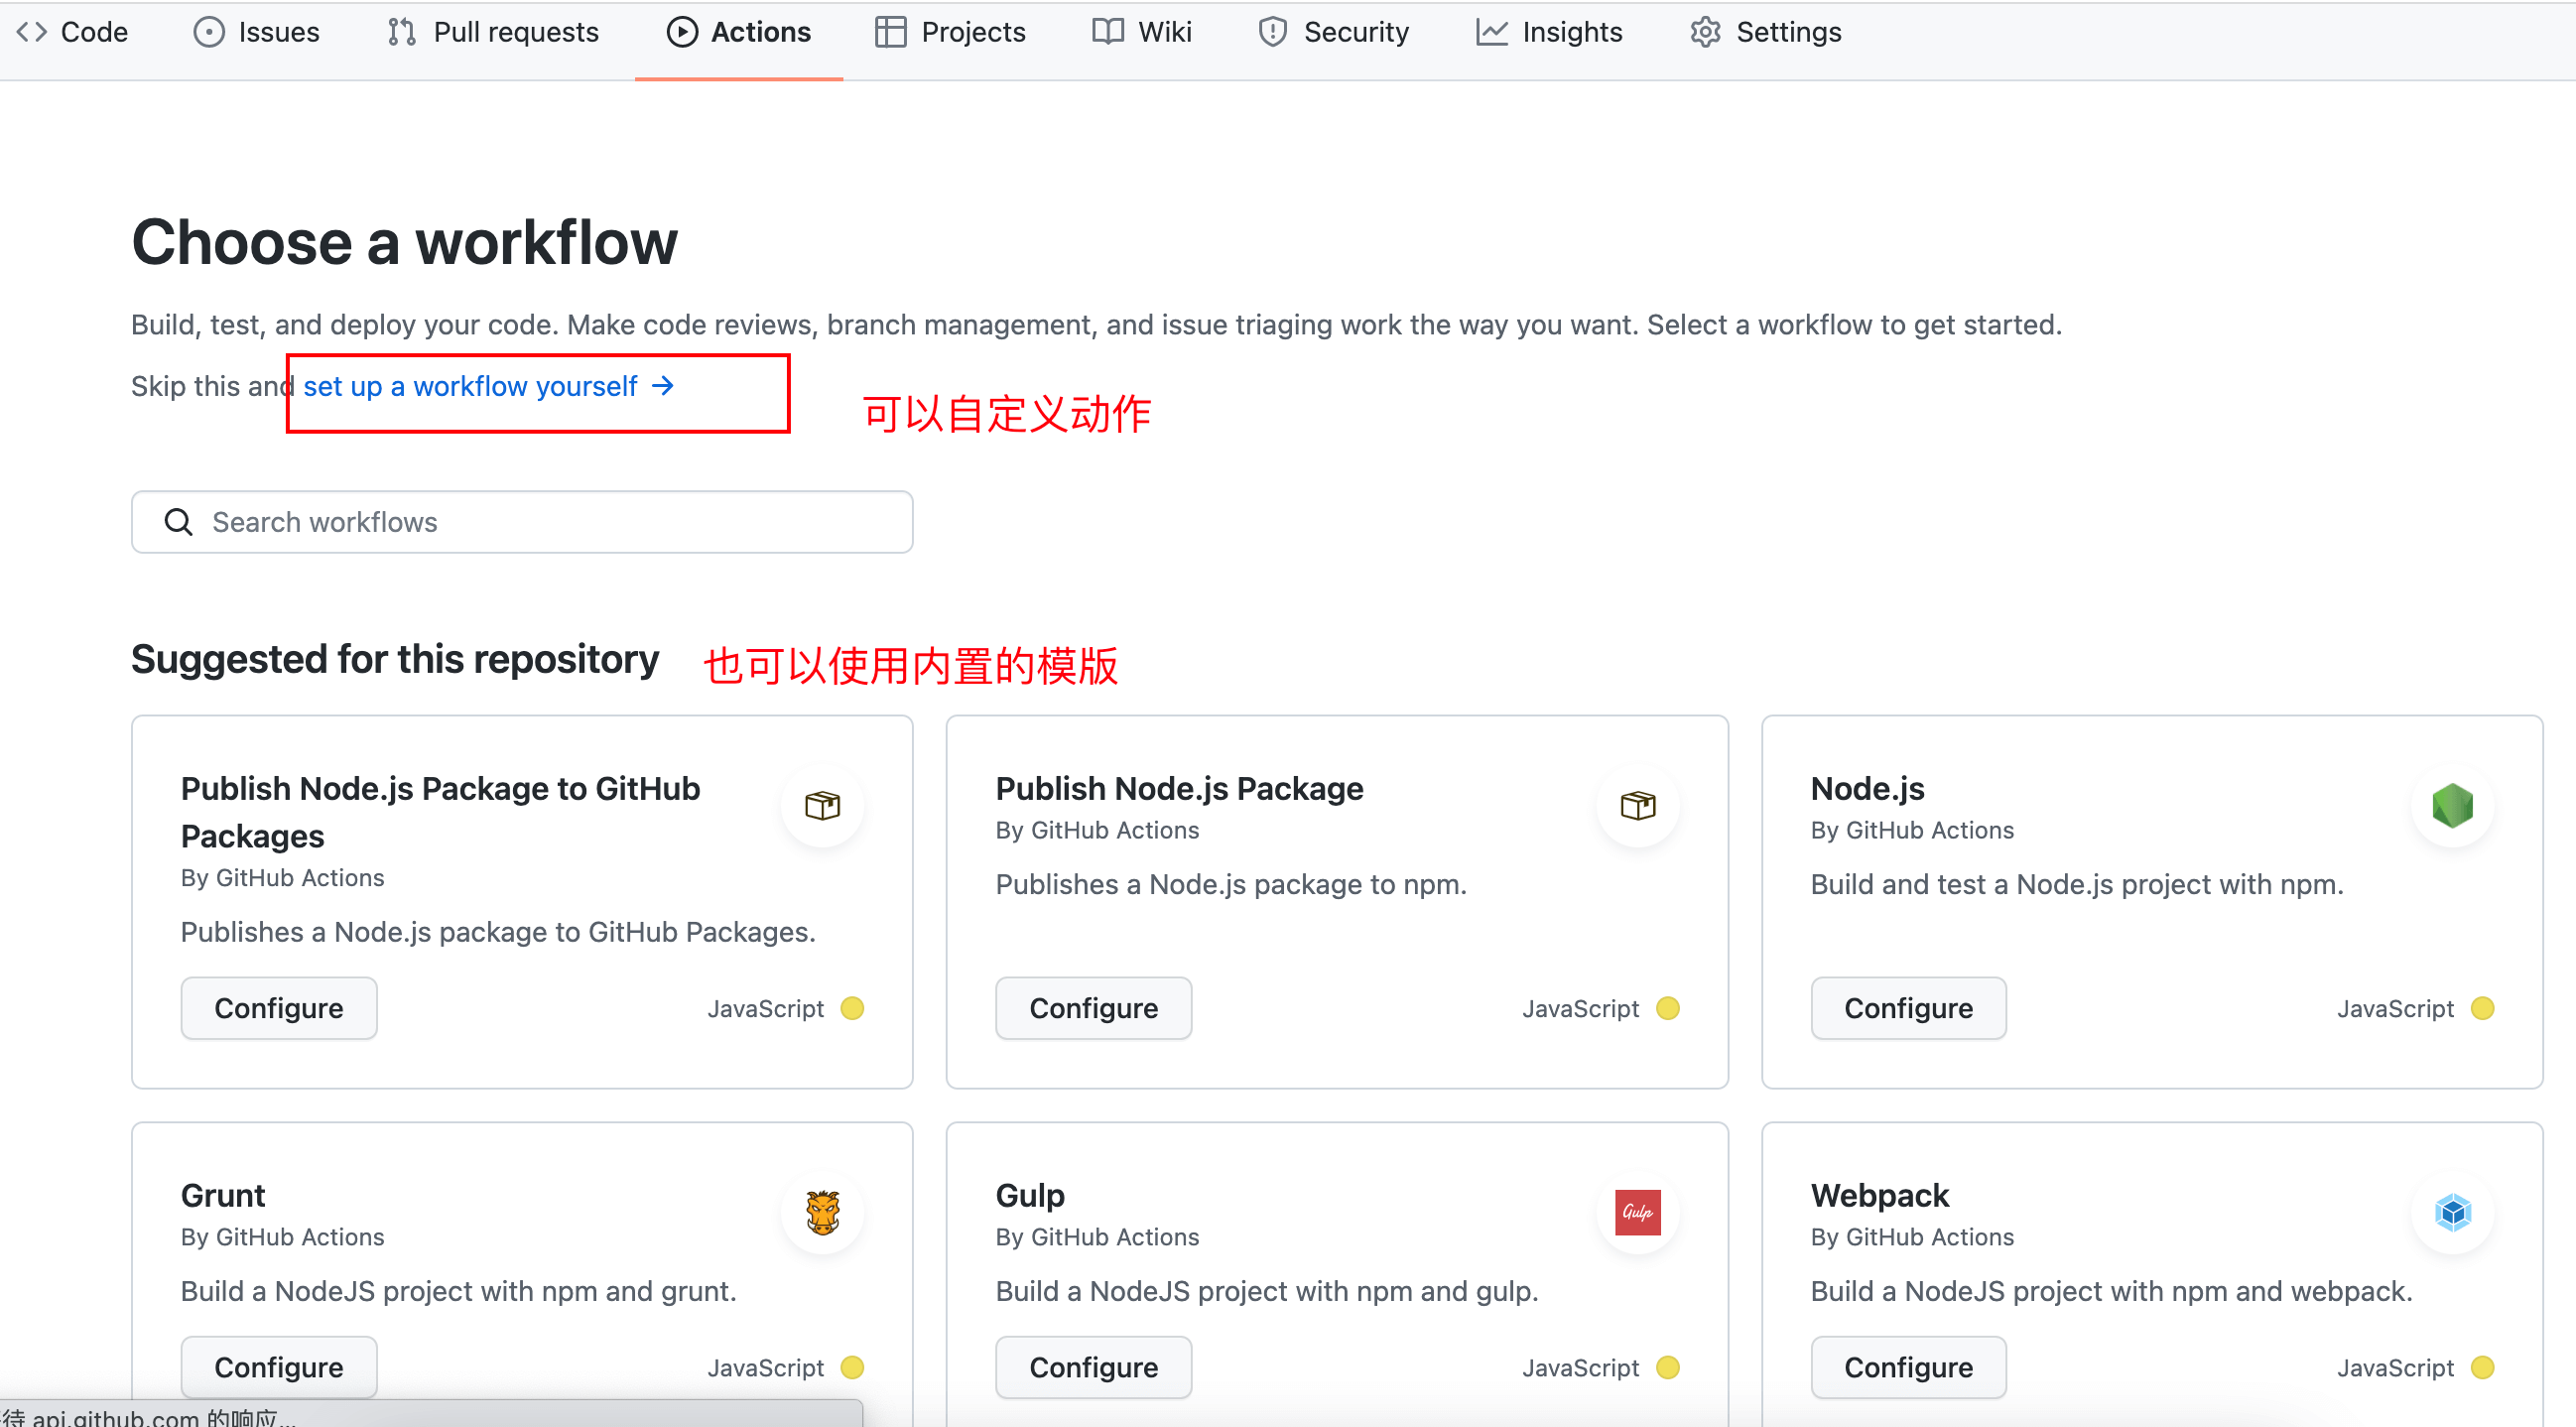Click the Insights graph icon

(x=1492, y=32)
